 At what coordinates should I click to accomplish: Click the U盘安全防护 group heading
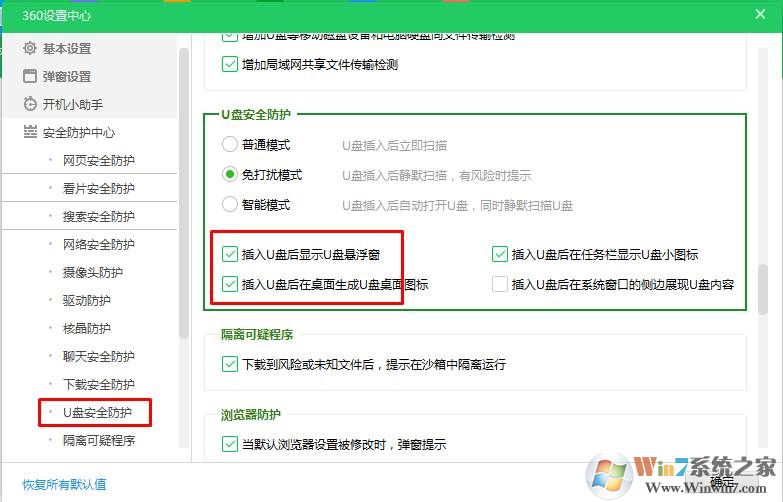click(x=256, y=114)
